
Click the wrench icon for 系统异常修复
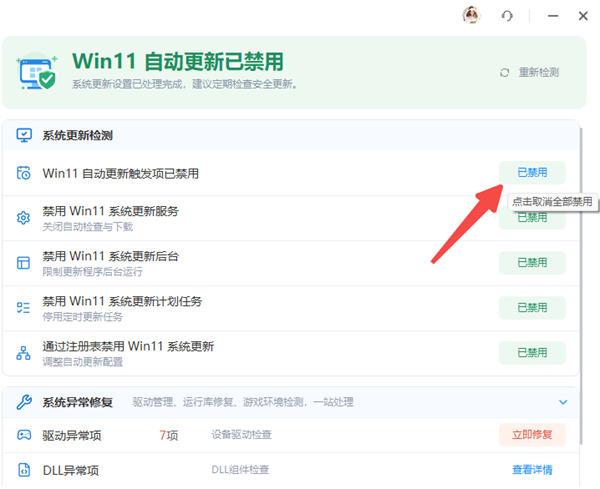(x=24, y=402)
